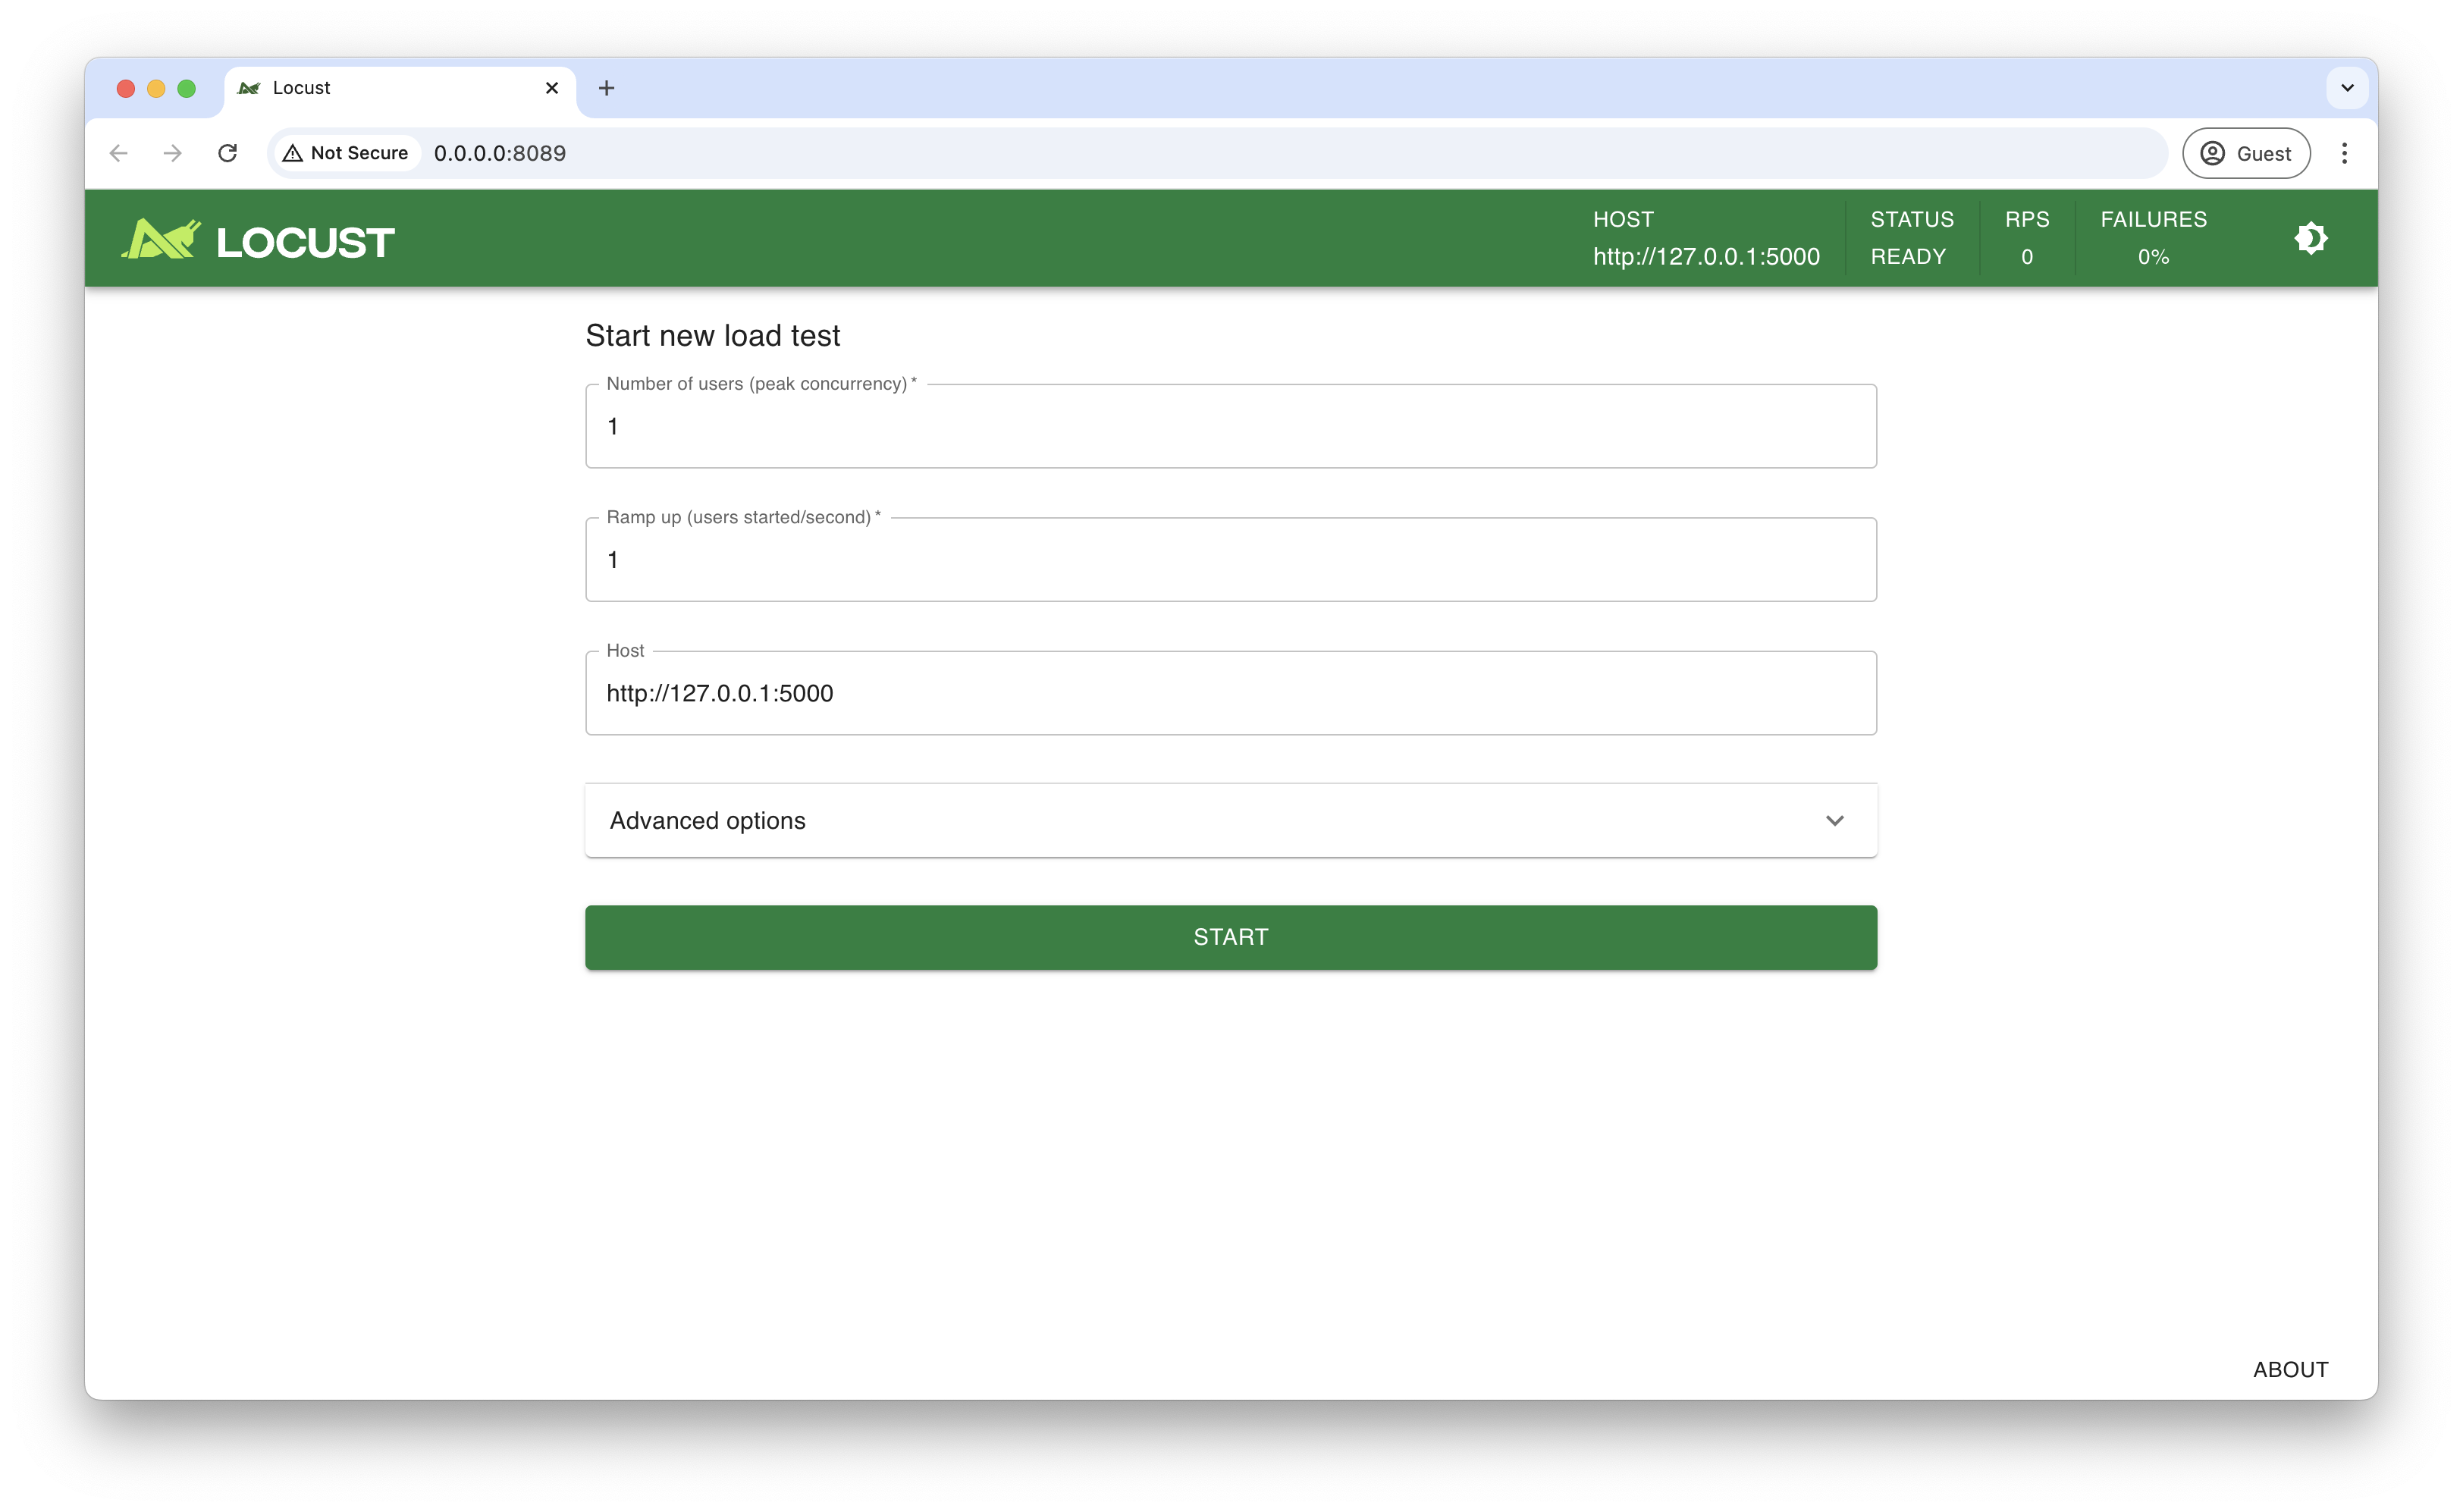The height and width of the screenshot is (1512, 2463).
Task: Click the browser back arrow
Action: [118, 153]
